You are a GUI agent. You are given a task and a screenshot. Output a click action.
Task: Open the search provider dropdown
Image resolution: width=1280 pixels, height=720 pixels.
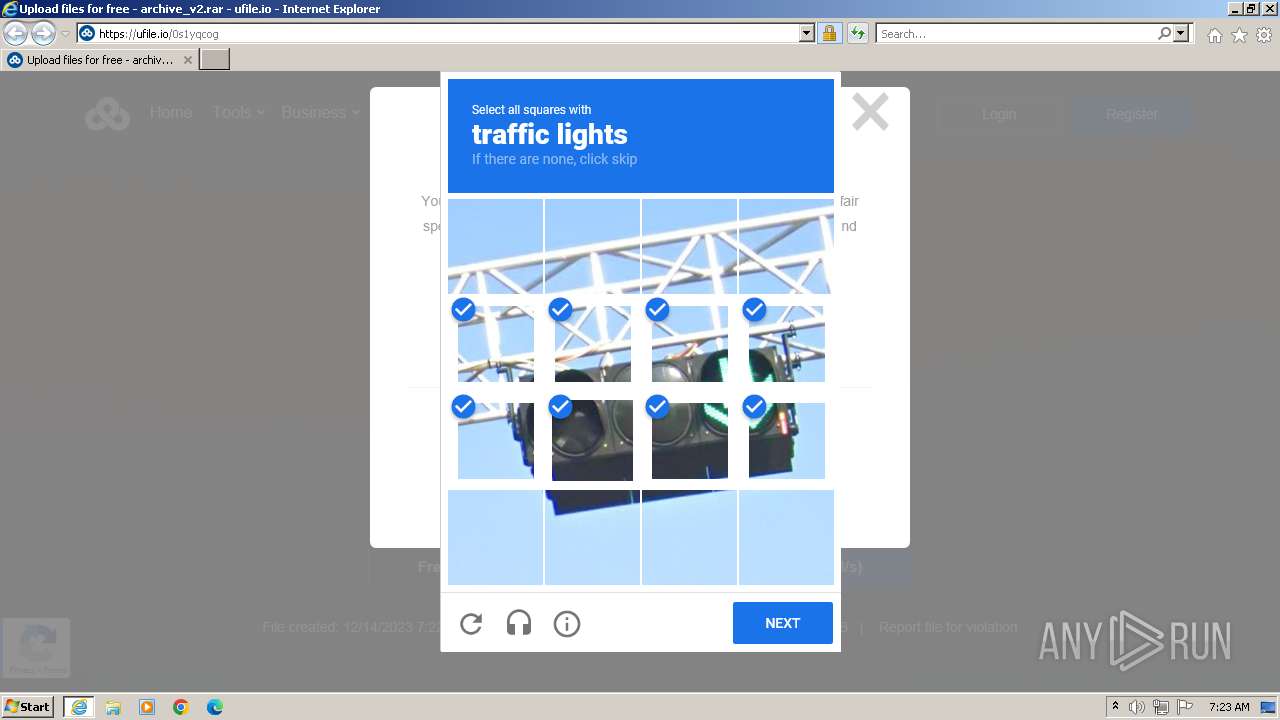click(x=1181, y=33)
